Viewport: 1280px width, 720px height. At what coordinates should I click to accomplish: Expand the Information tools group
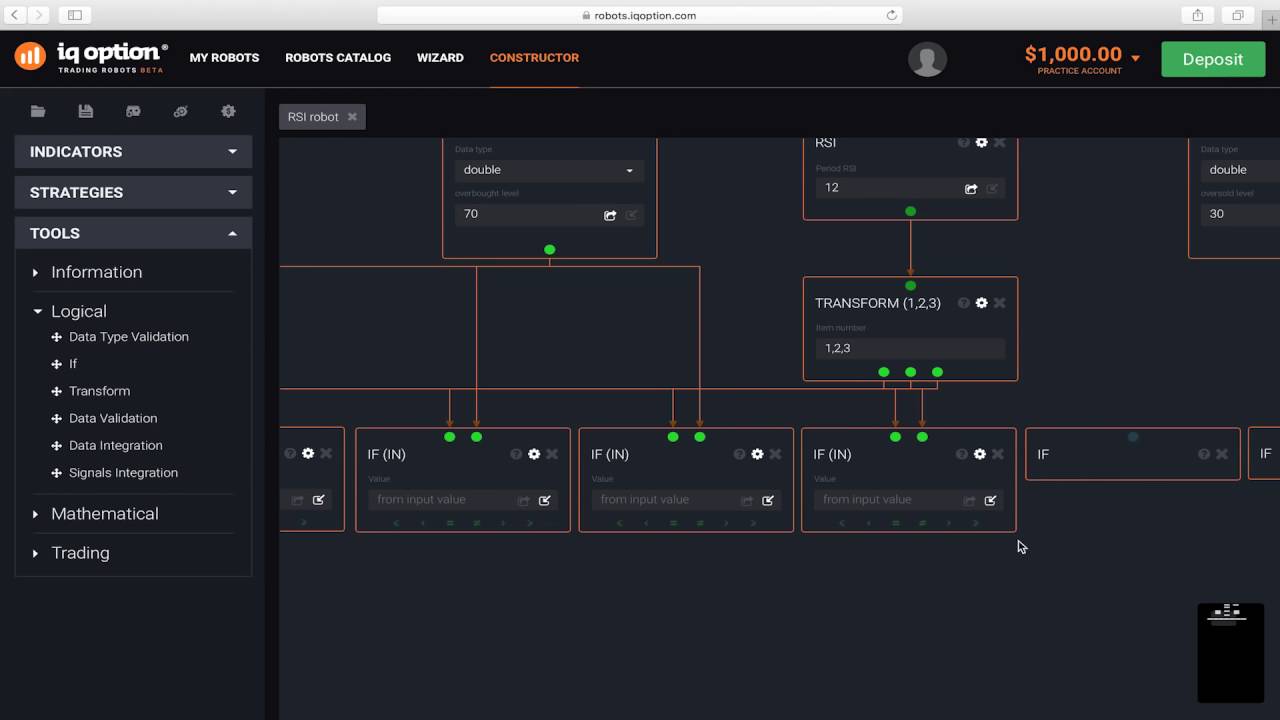(96, 272)
